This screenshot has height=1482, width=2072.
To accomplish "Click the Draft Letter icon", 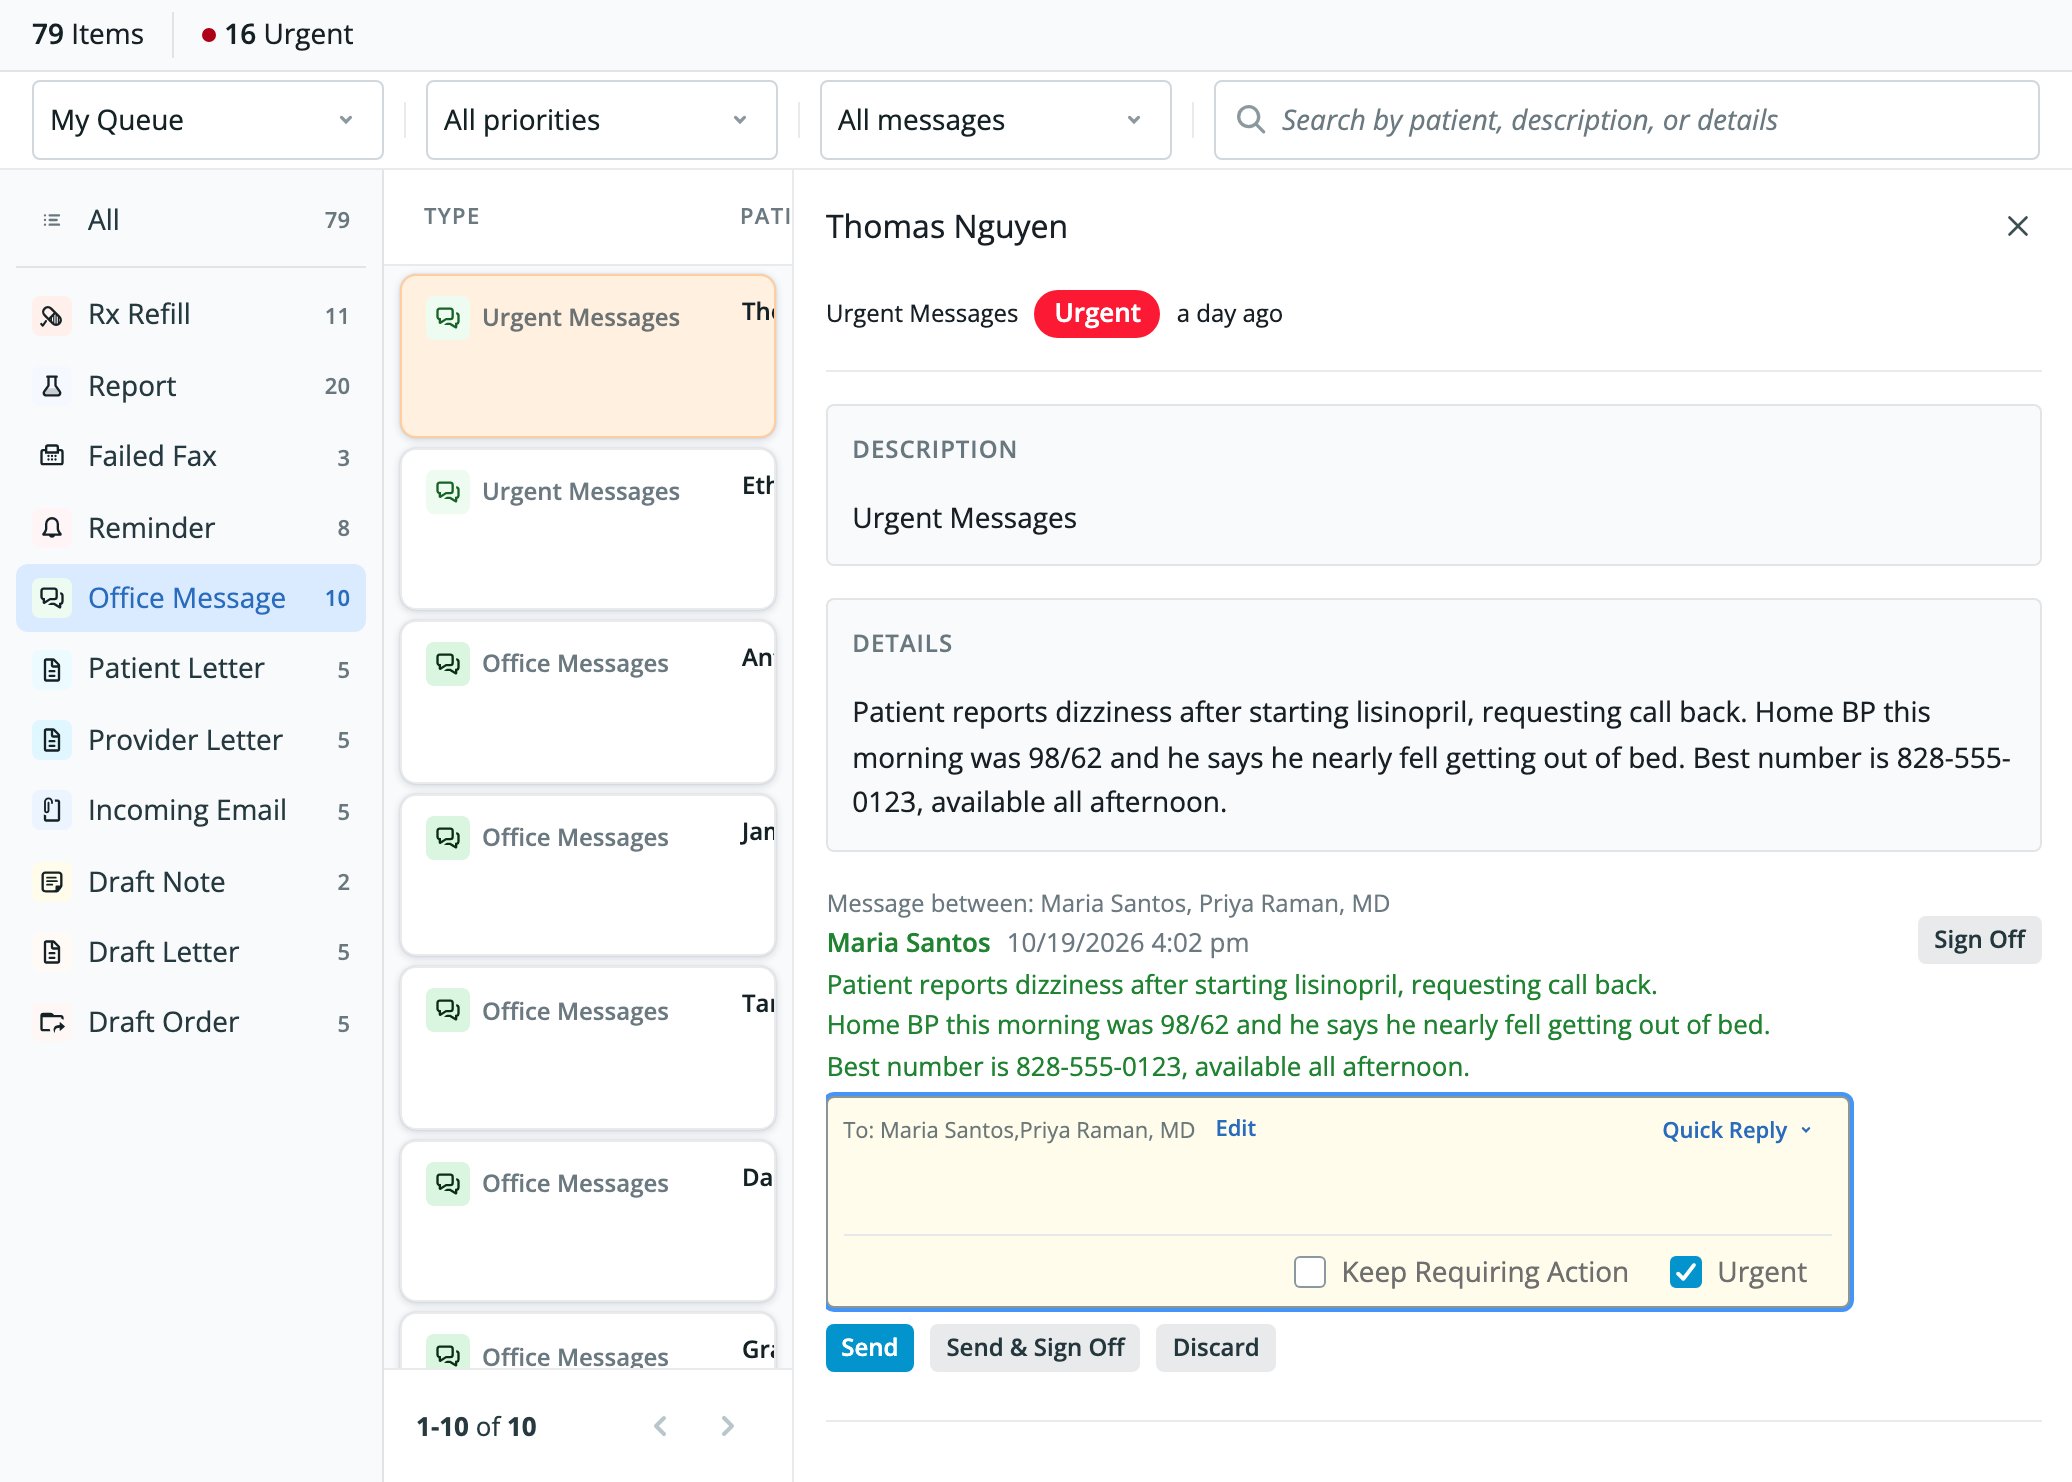I will (52, 952).
